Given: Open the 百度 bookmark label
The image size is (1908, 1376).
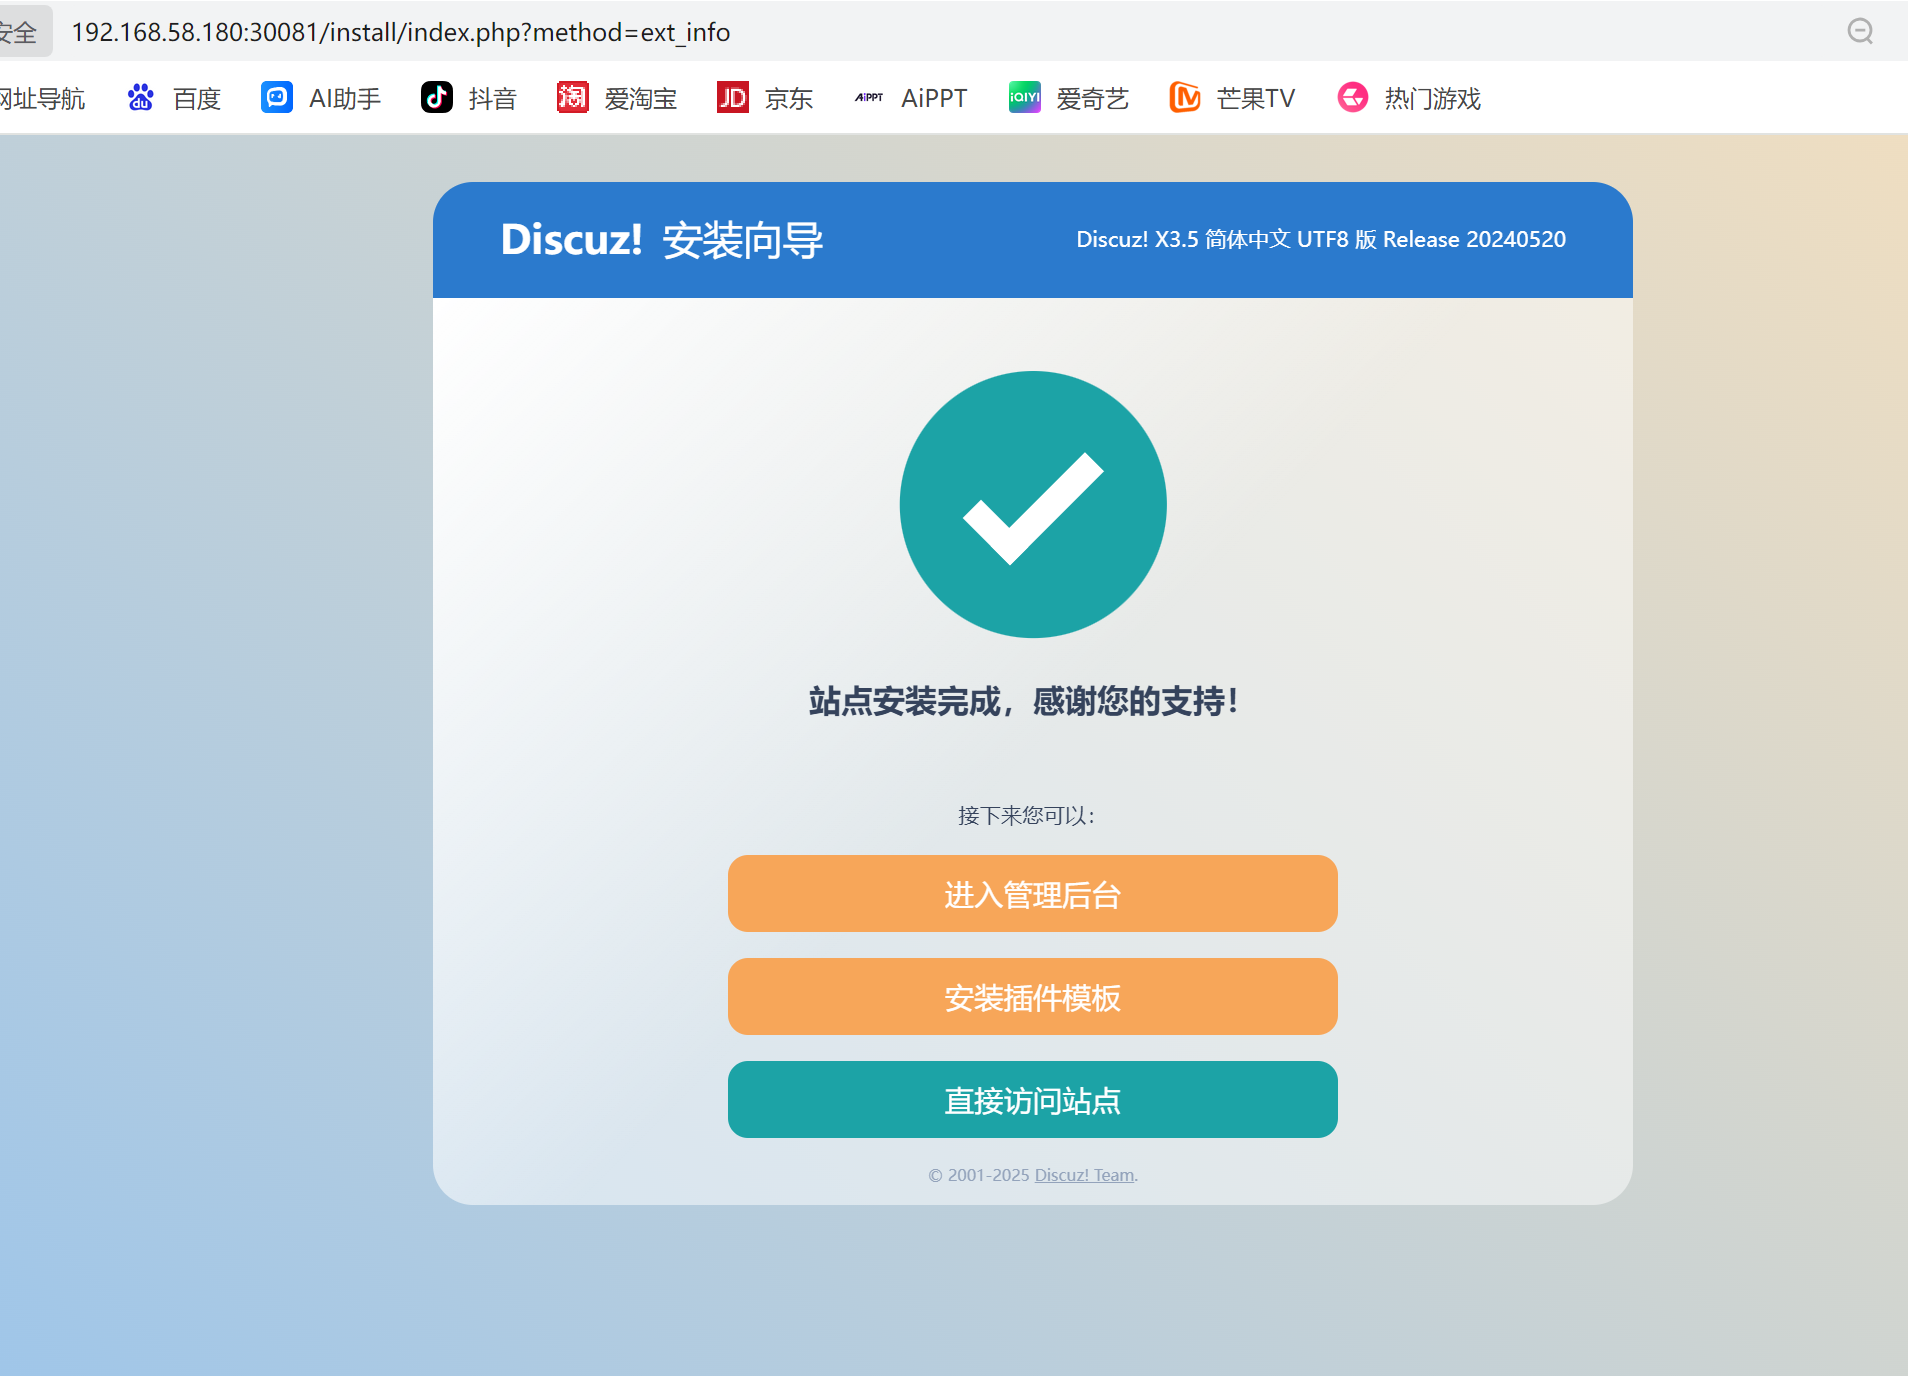Looking at the screenshot, I should (196, 98).
